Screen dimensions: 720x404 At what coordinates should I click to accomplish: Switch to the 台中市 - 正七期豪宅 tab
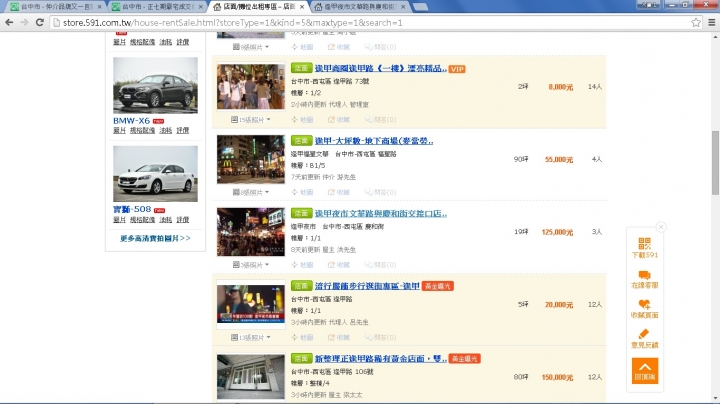point(156,7)
